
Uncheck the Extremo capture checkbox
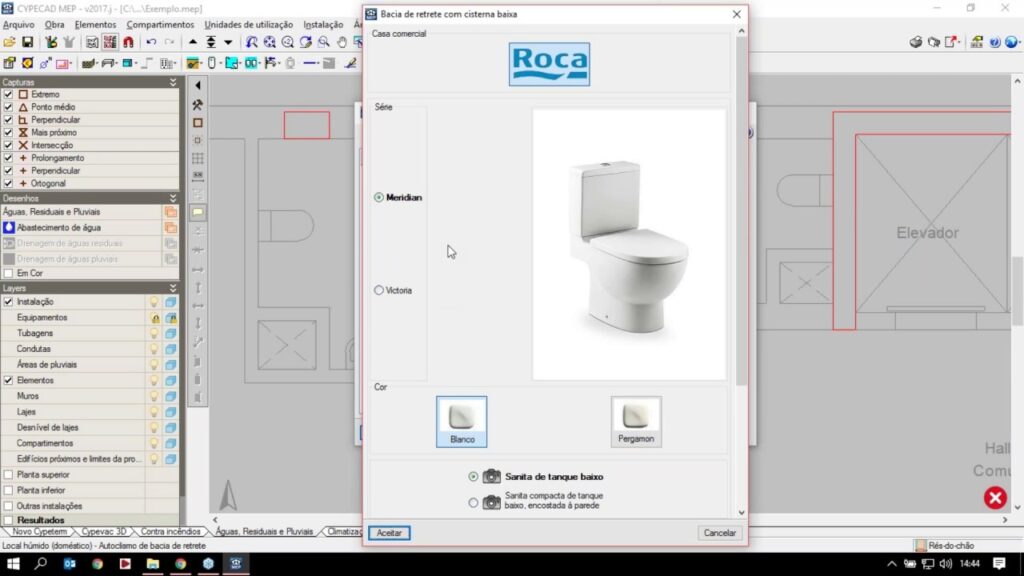coord(8,94)
